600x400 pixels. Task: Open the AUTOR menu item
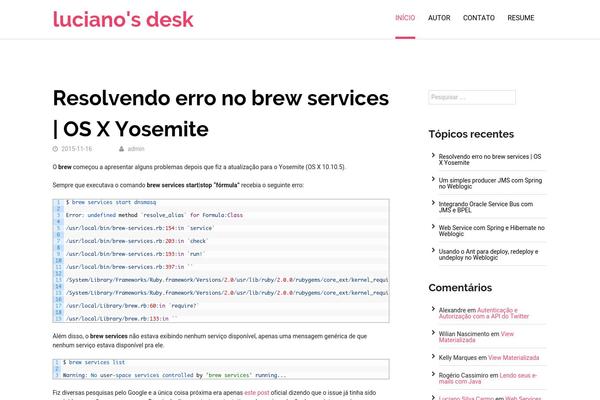point(439,18)
